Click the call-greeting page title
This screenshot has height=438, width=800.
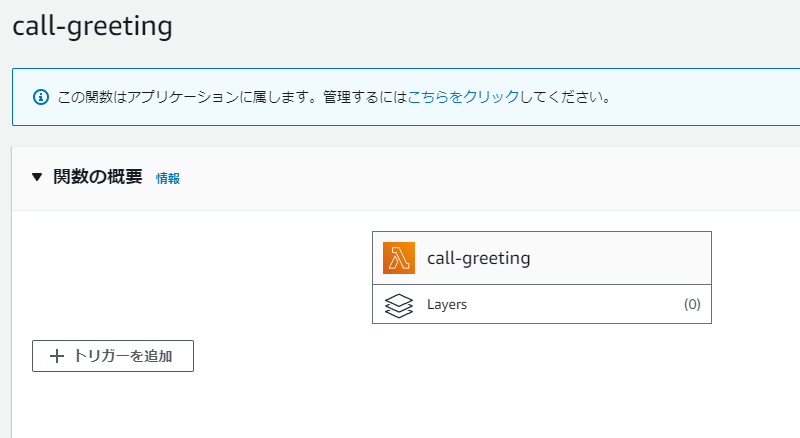pos(92,26)
